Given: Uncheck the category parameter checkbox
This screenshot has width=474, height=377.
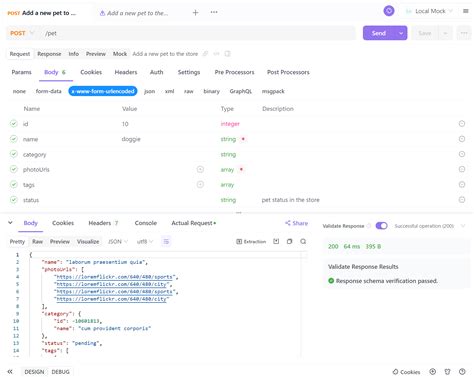Looking at the screenshot, I should click(x=14, y=154).
